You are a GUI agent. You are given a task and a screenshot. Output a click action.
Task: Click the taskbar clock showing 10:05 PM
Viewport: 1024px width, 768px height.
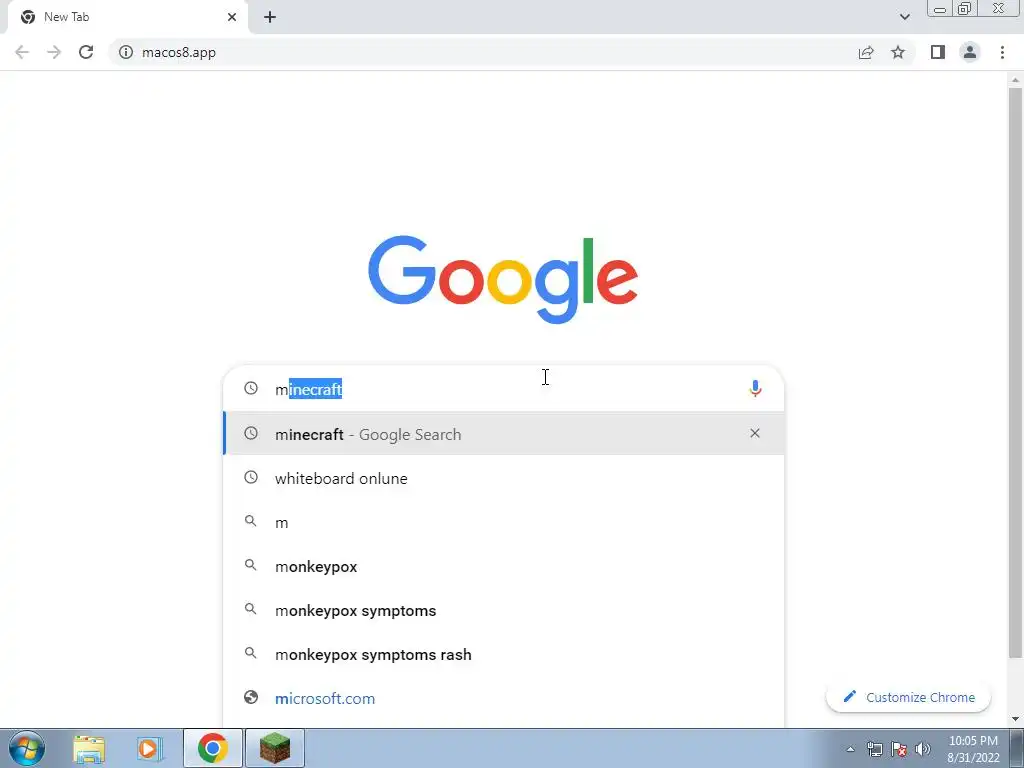pos(973,749)
